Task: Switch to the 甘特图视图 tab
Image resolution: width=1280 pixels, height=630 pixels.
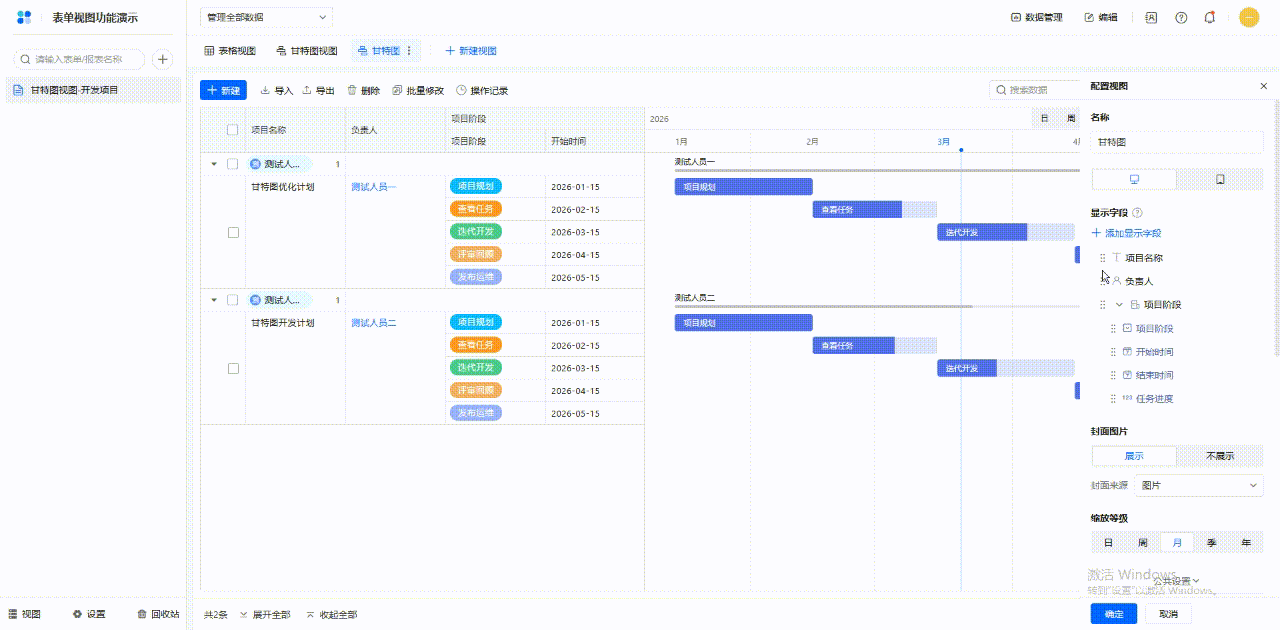Action: click(307, 51)
